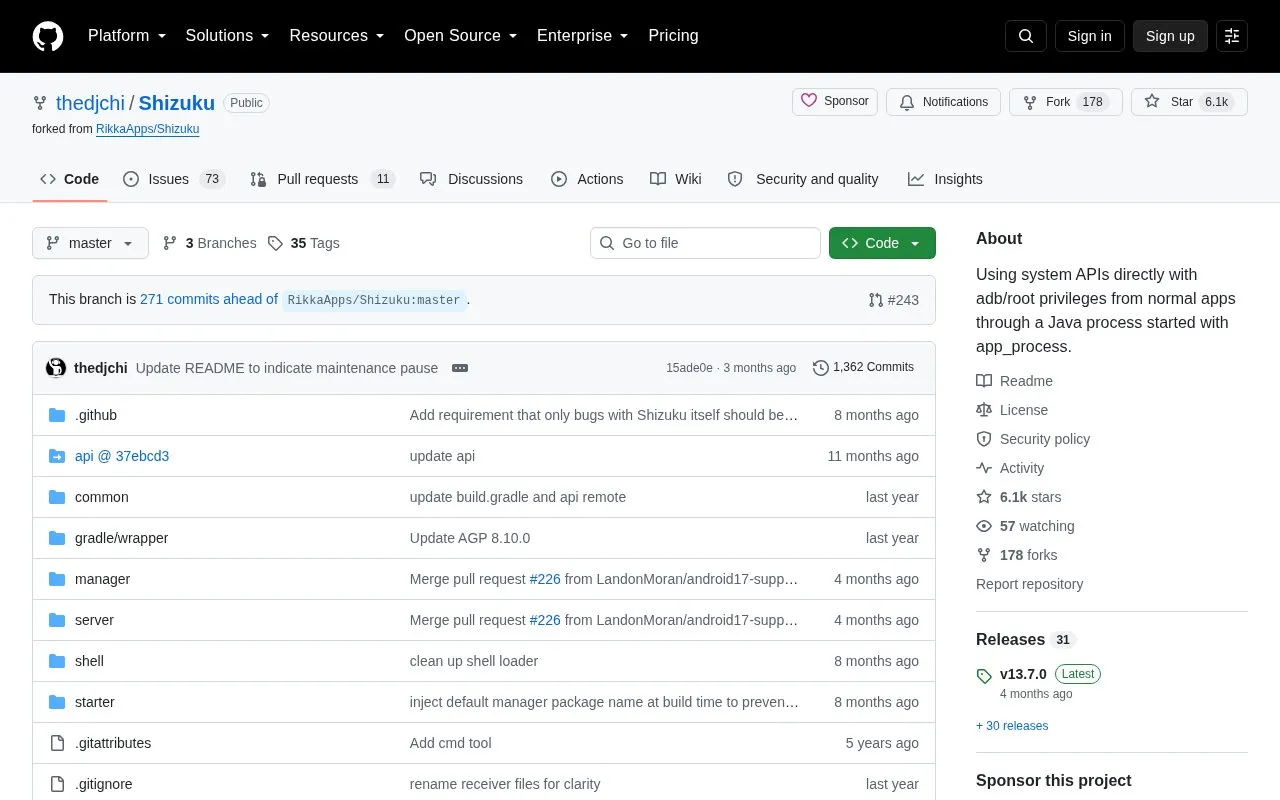Viewport: 1280px width, 800px height.
Task: Open the Activity pulse link
Action: click(1010, 468)
